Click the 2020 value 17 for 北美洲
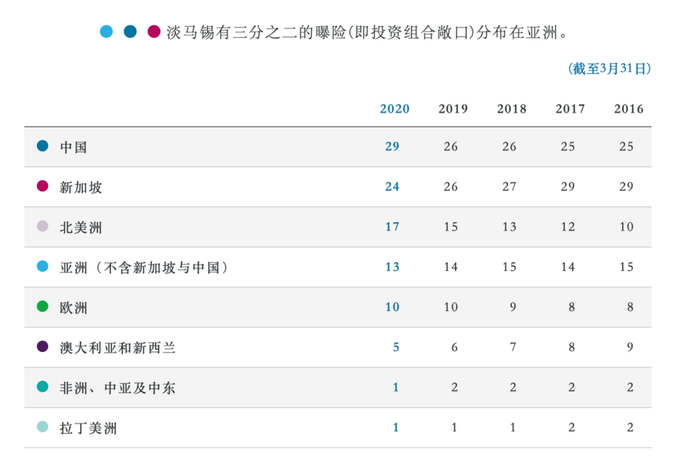This screenshot has width=700, height=459. tap(392, 227)
